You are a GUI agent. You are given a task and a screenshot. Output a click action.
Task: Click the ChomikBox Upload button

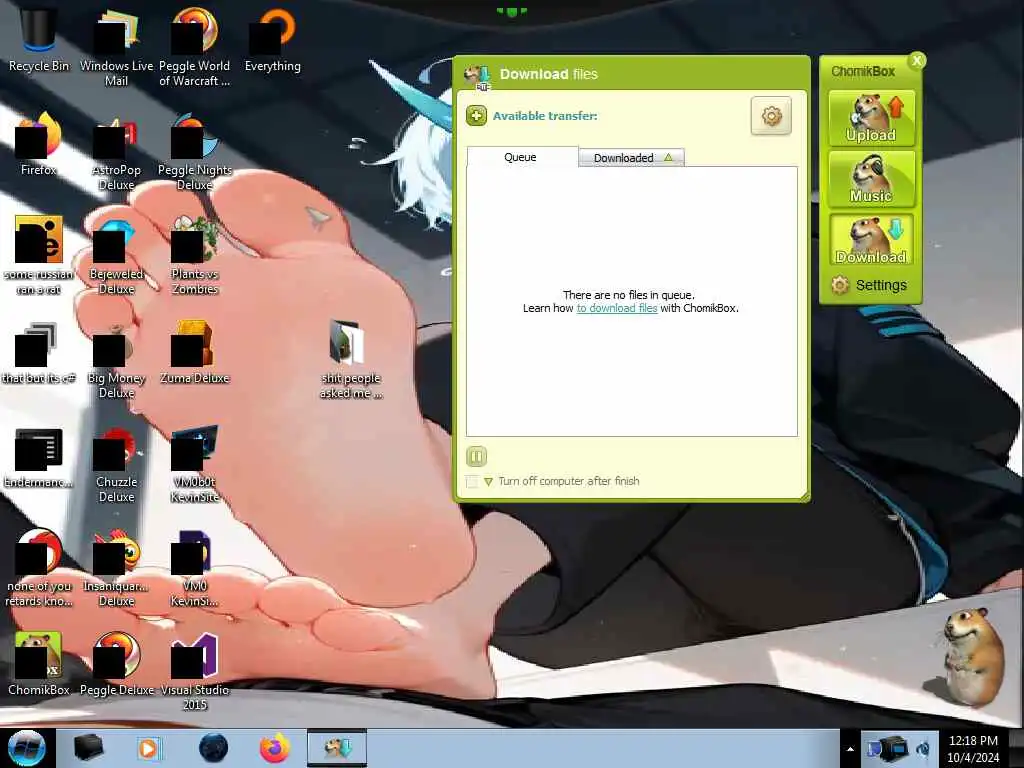(871, 118)
